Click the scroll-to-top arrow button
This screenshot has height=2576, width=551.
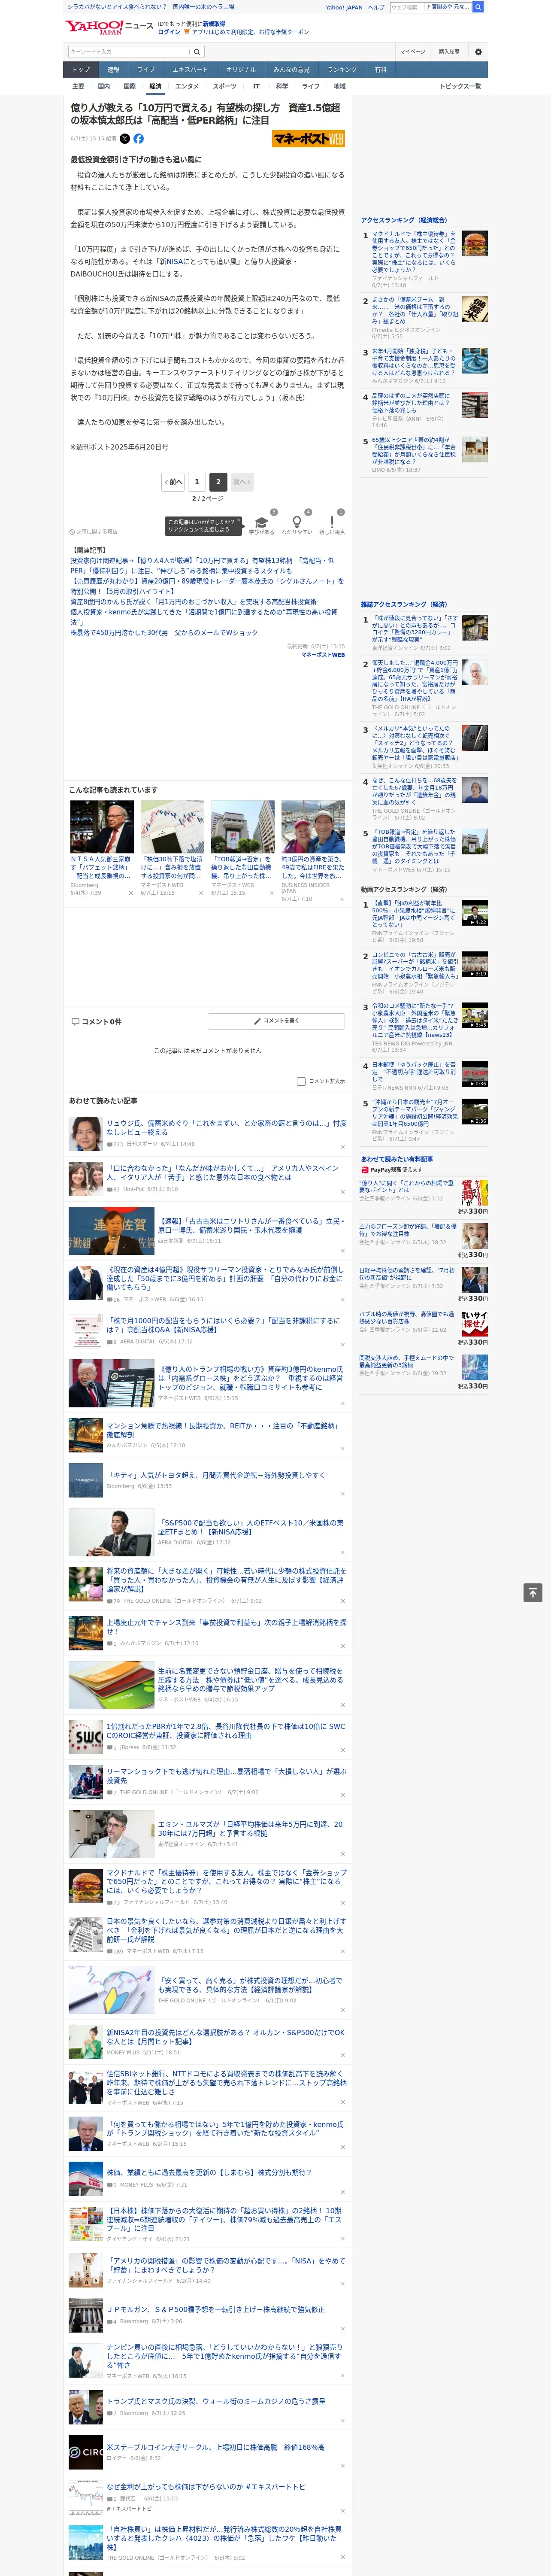[x=533, y=1593]
